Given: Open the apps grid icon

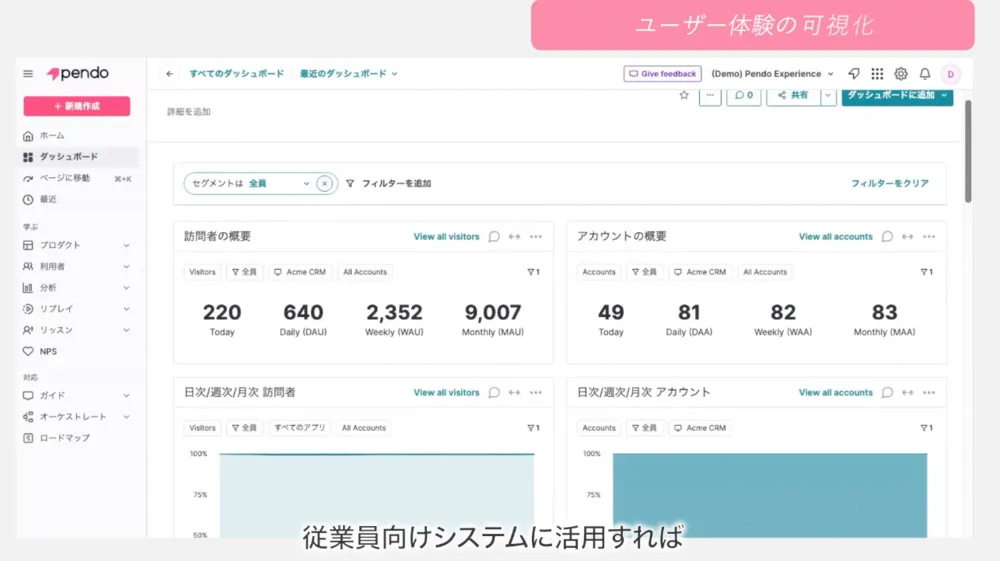Looking at the screenshot, I should click(x=878, y=74).
